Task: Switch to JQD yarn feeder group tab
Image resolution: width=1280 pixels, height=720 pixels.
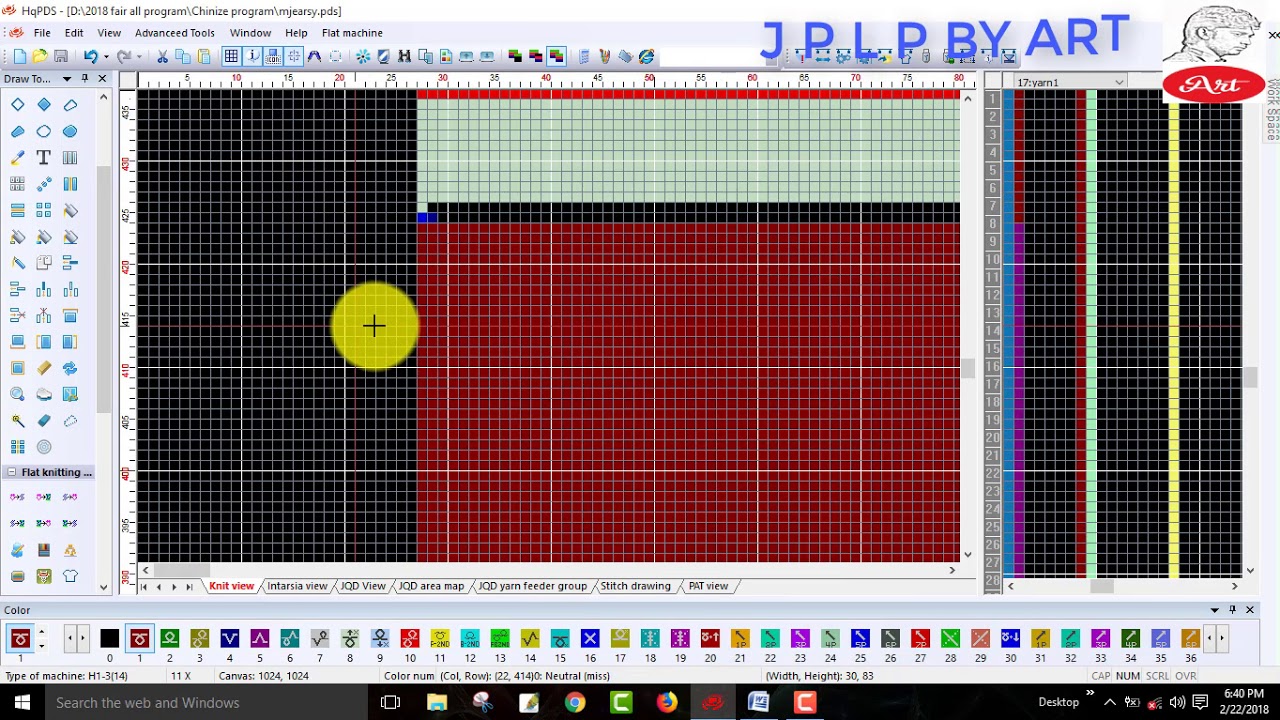Action: 532,586
